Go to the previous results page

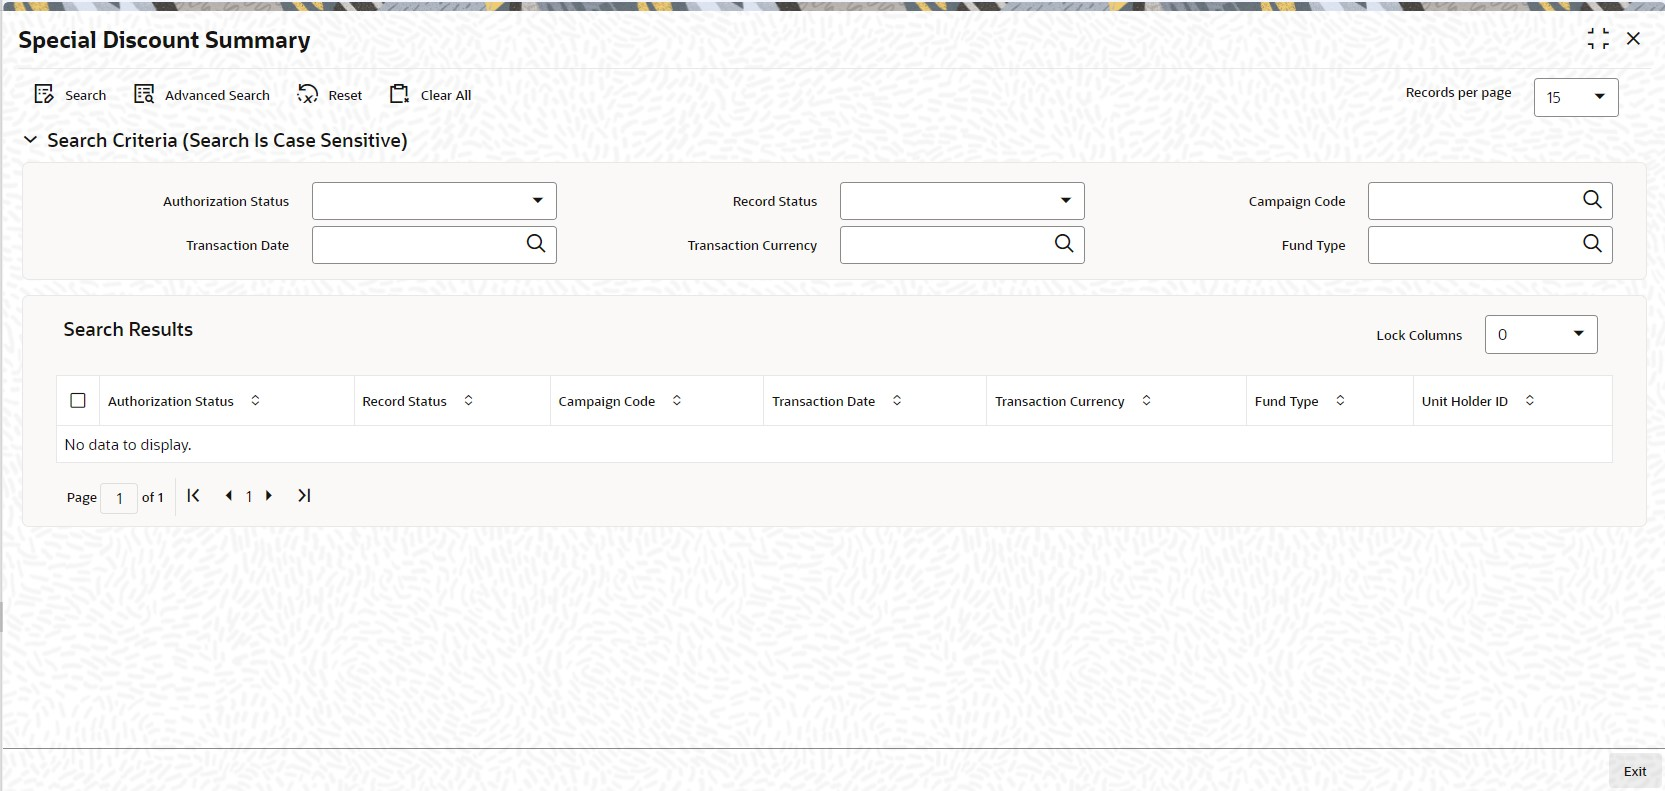click(x=229, y=495)
